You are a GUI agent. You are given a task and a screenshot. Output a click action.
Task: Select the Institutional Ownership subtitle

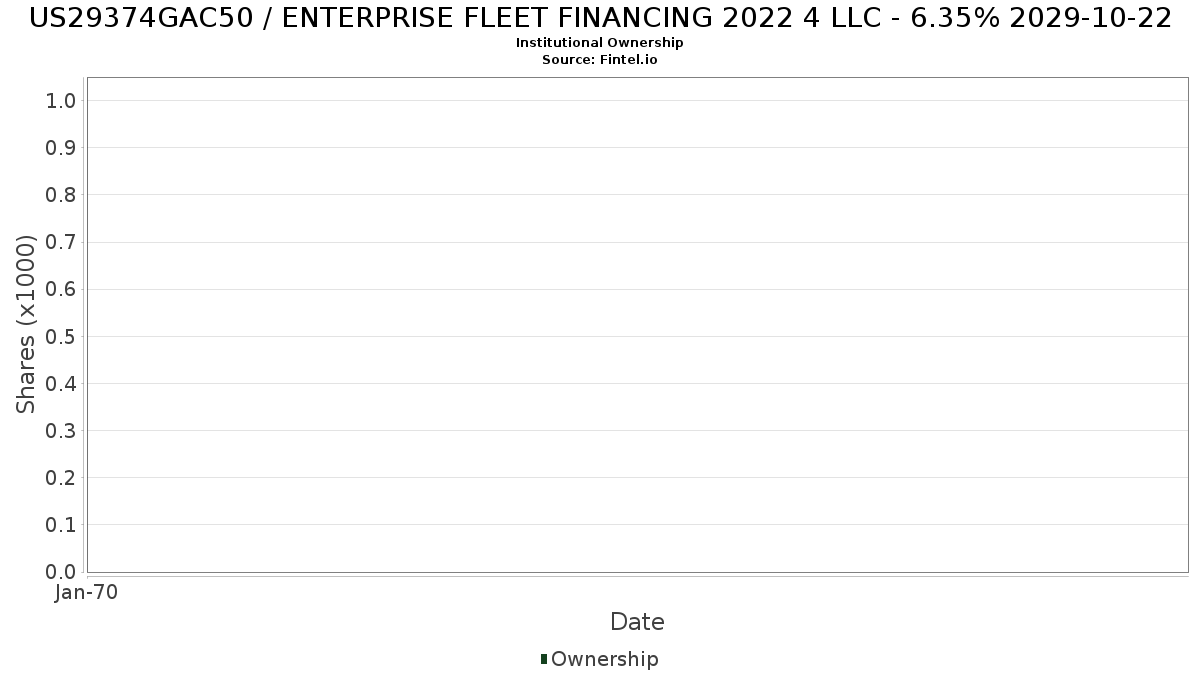(599, 43)
